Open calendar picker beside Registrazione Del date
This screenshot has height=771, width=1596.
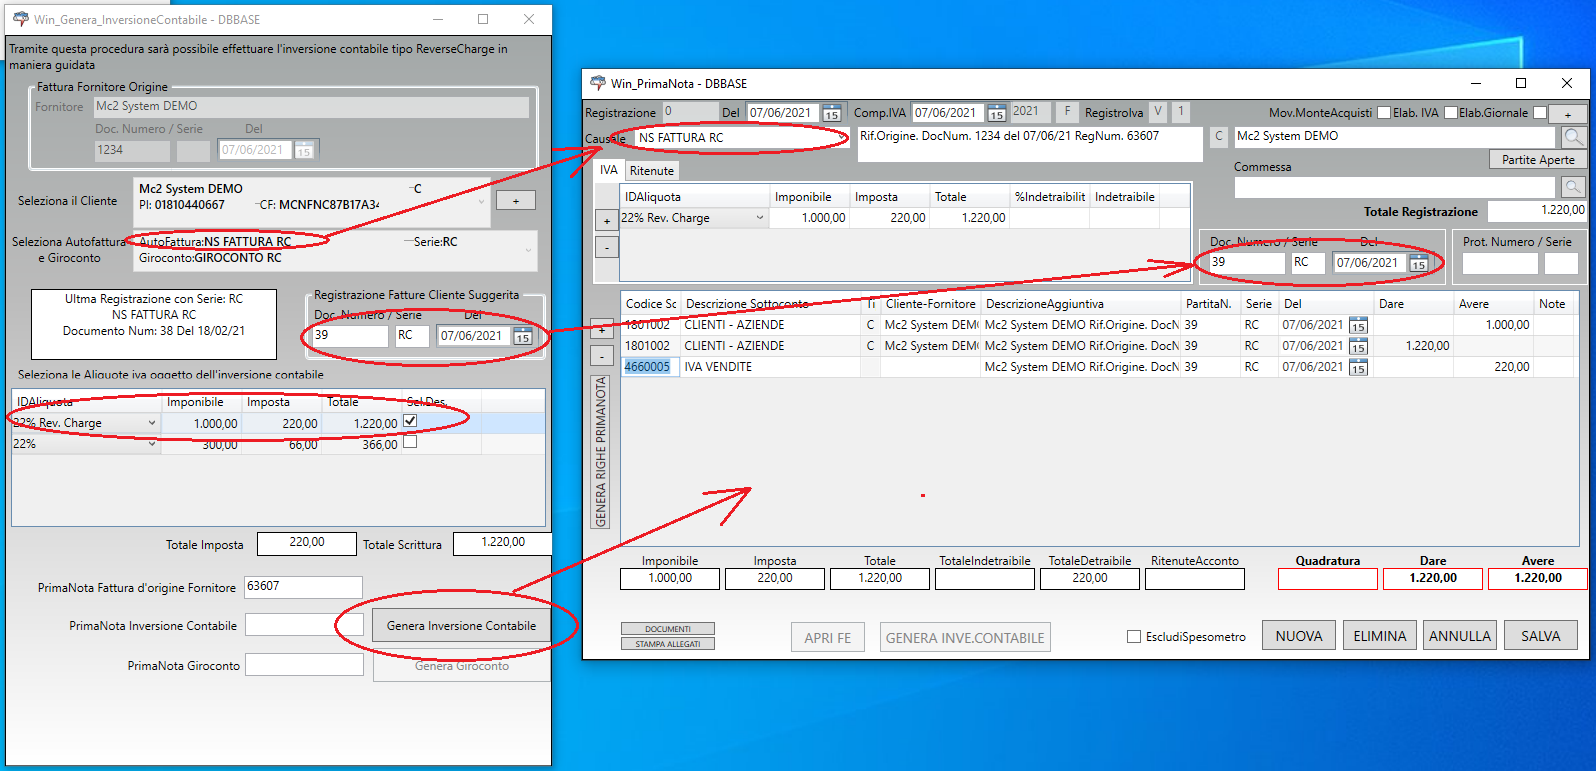pos(831,113)
